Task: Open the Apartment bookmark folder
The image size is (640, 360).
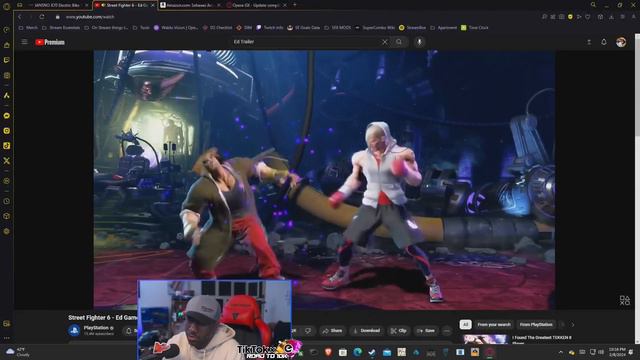Action: [x=444, y=28]
